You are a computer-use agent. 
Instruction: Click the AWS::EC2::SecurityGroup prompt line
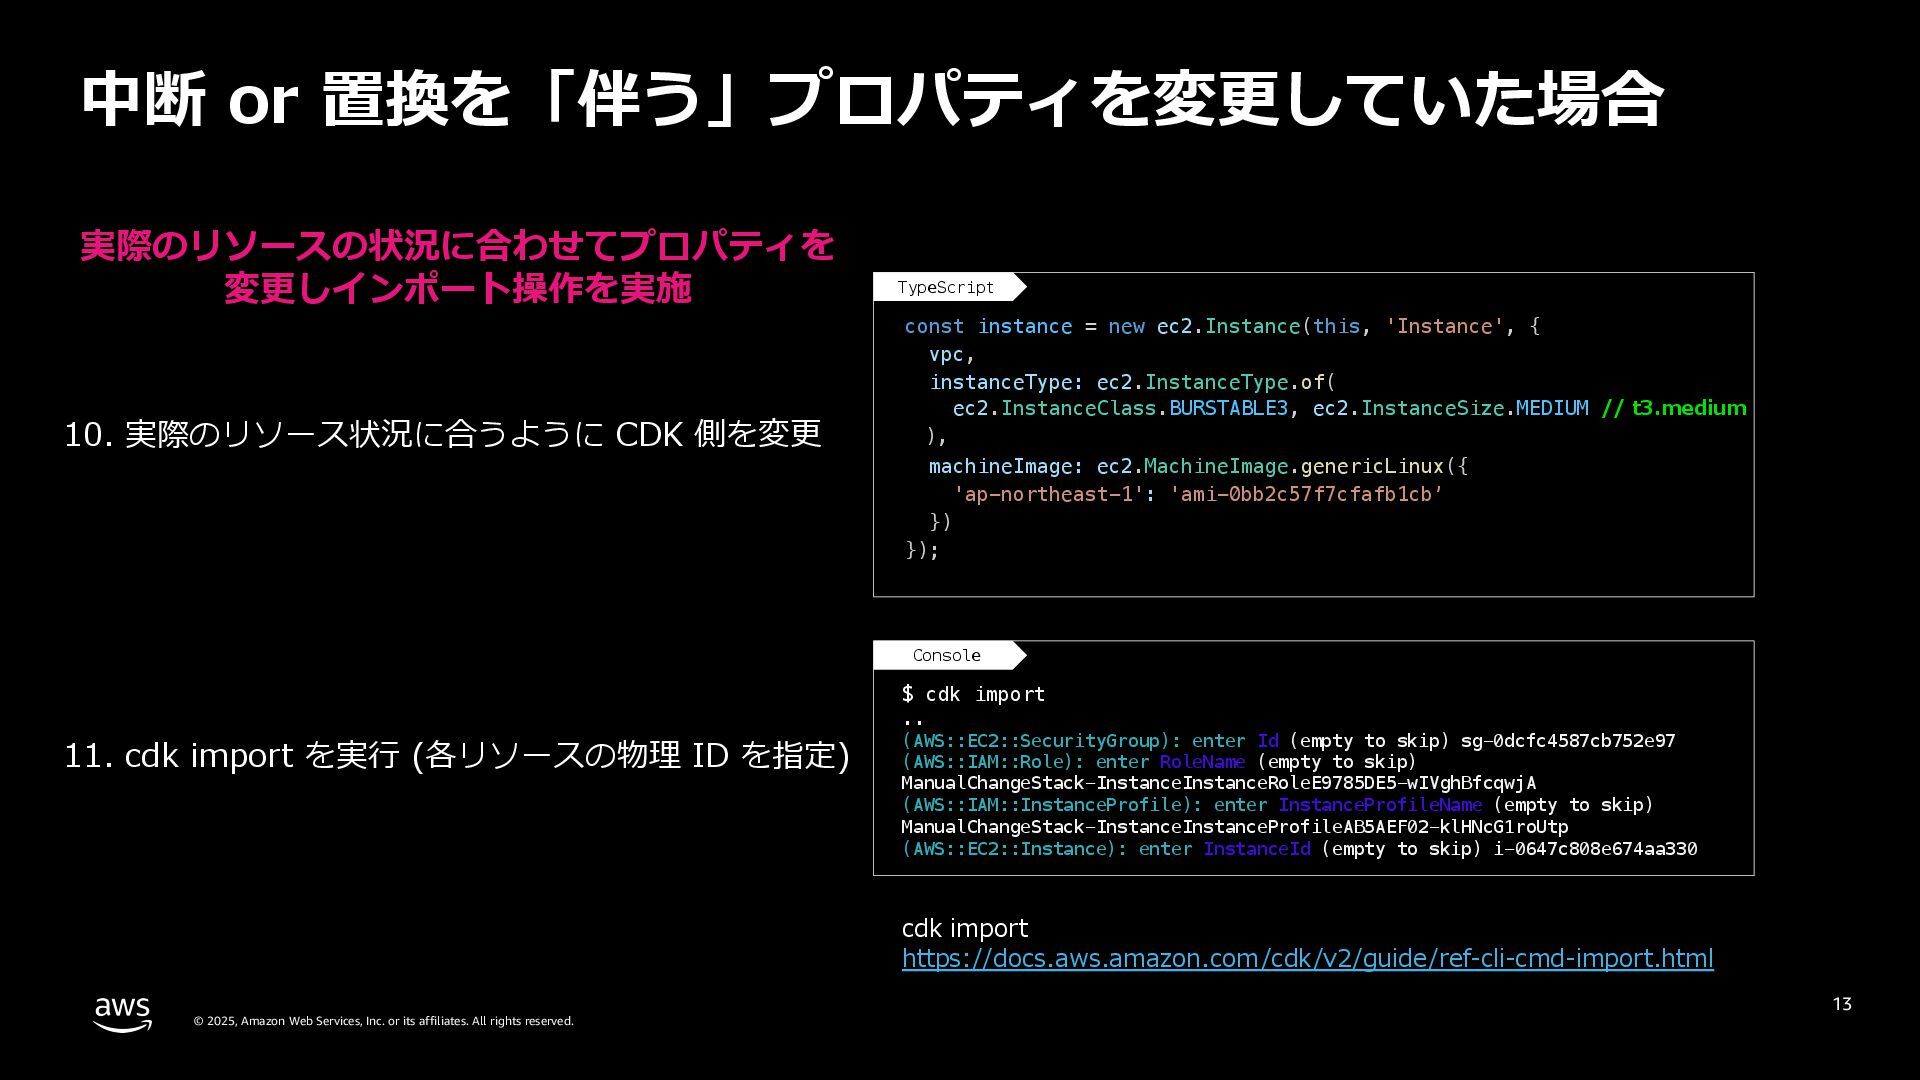1288,741
